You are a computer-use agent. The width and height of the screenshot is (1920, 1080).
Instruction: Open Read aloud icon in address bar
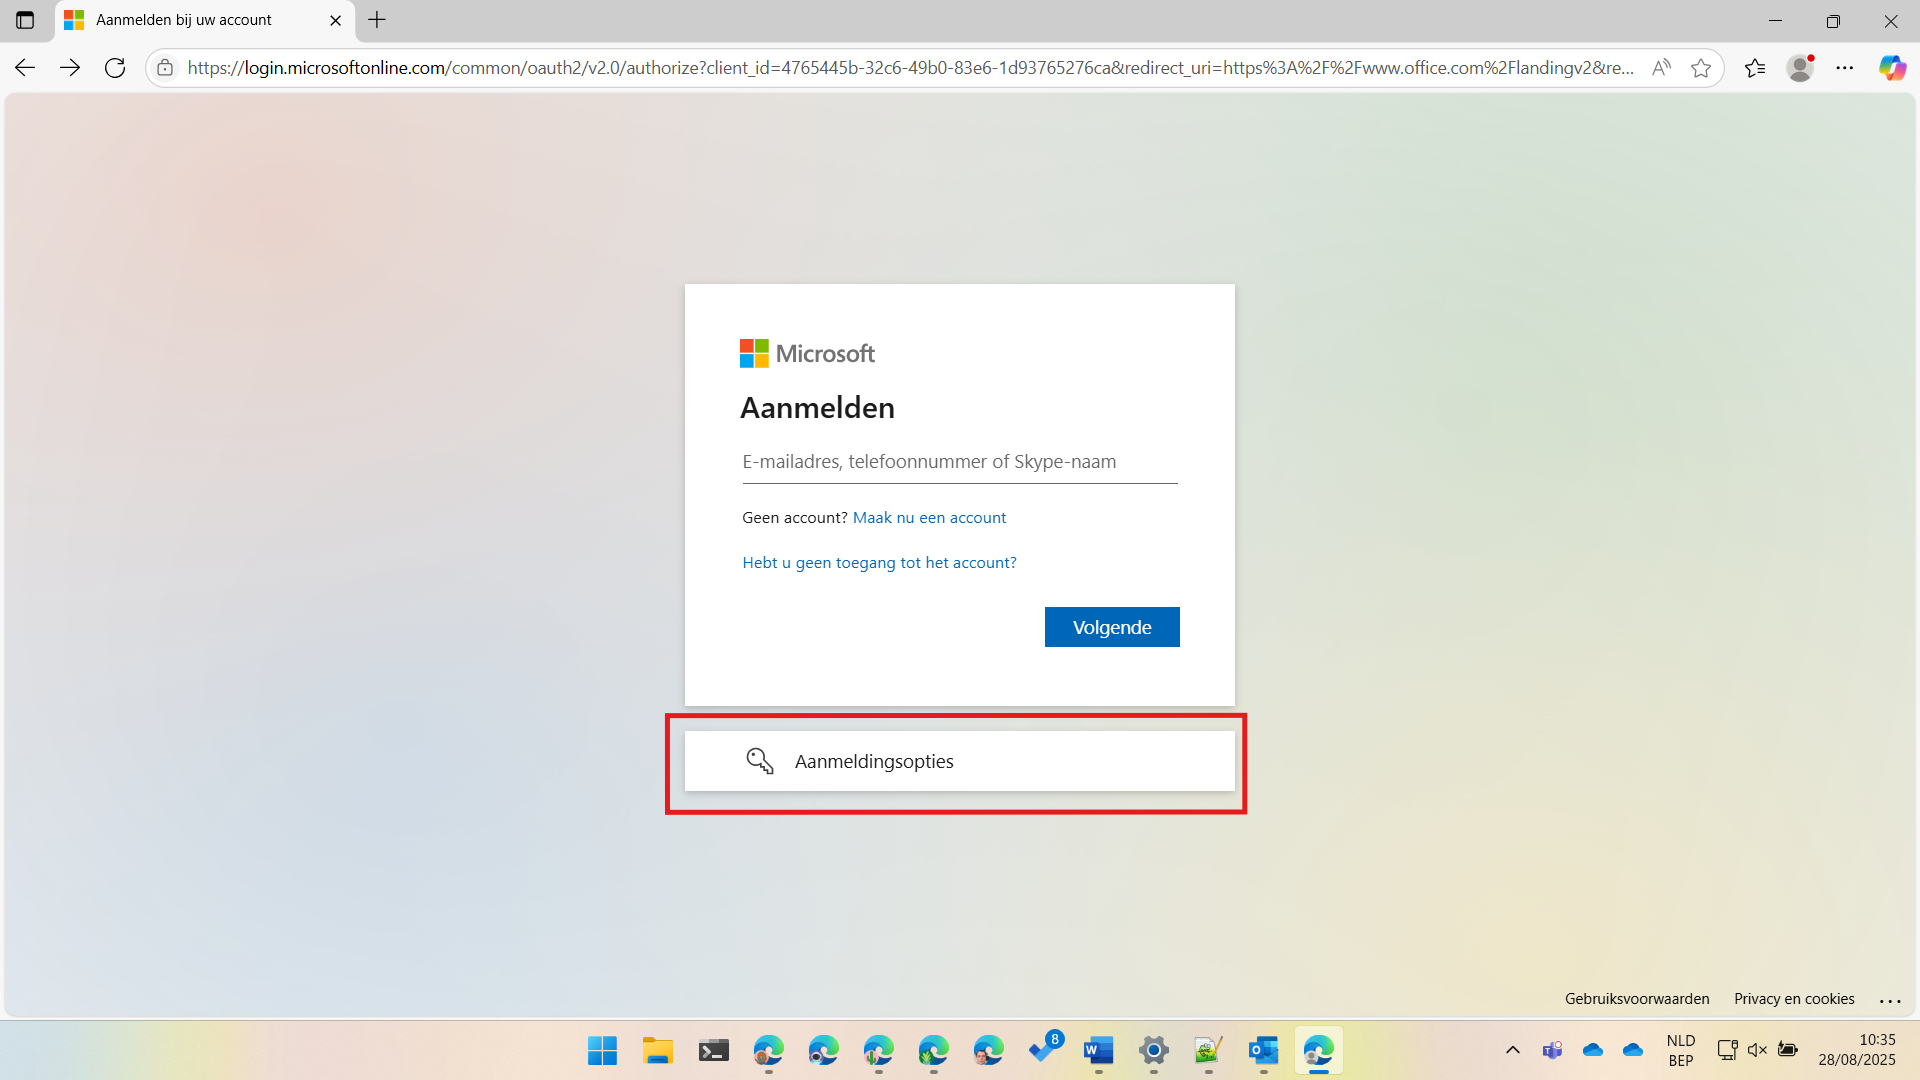(1661, 68)
